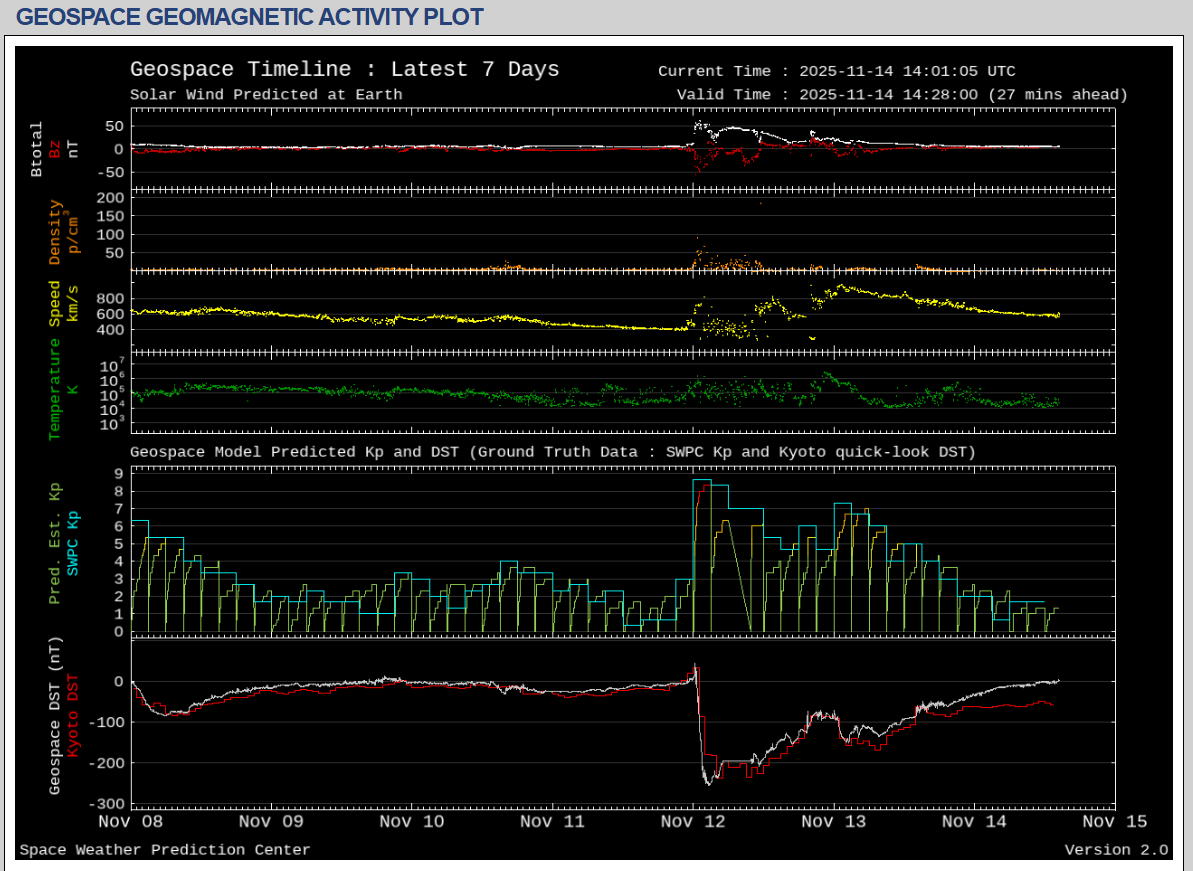This screenshot has height=871, width=1193.
Task: Select the Solar Wind Predicted at Earth label
Action: tap(266, 95)
